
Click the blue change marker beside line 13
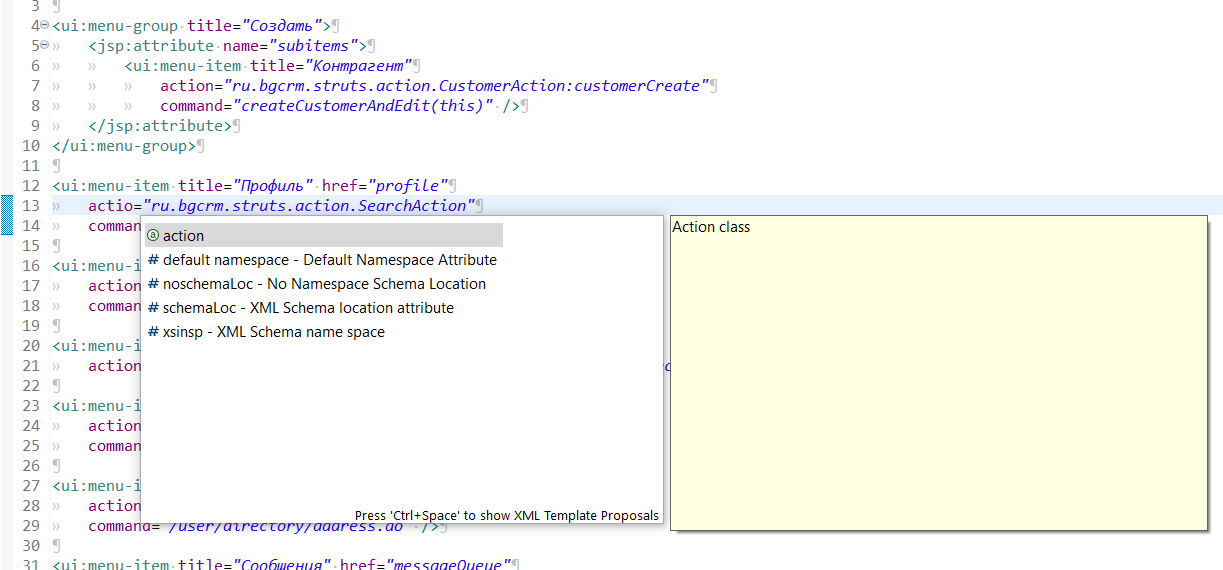tap(6, 215)
